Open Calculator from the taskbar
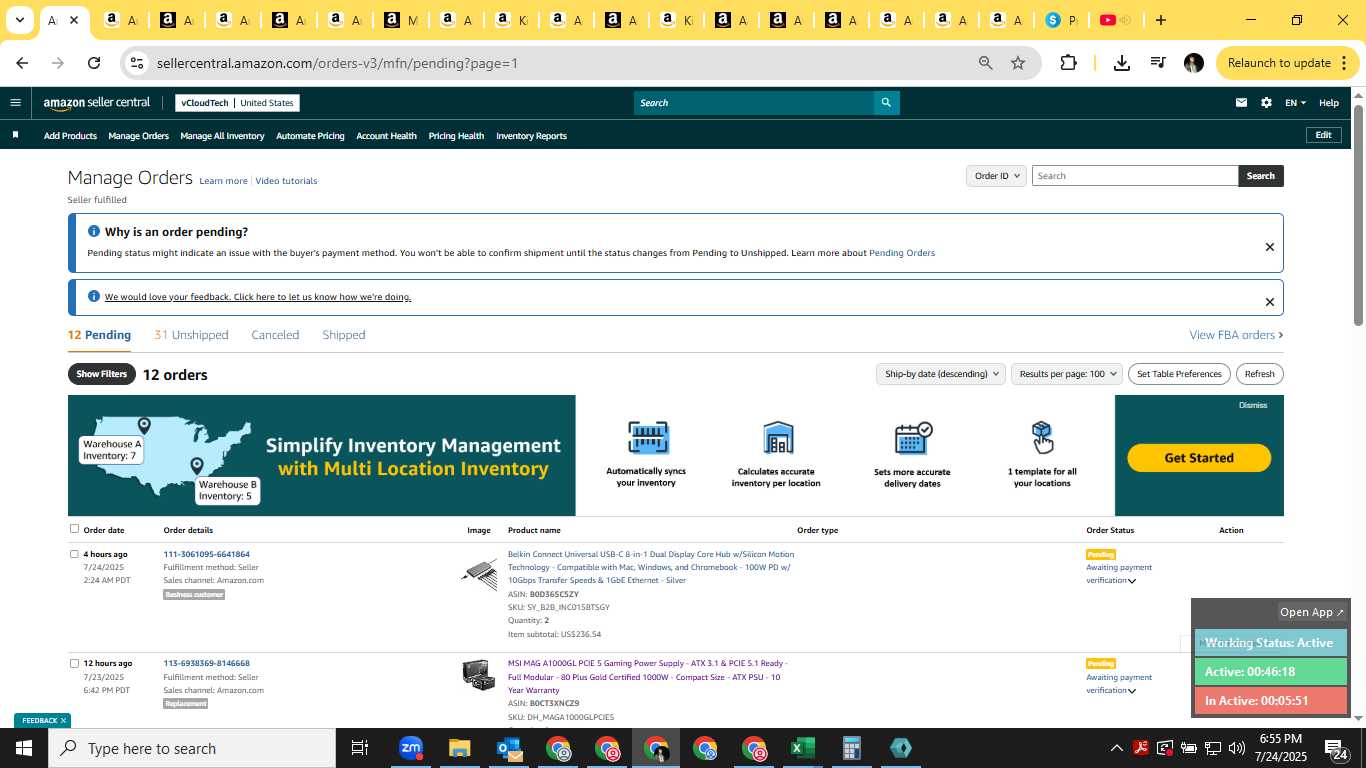The height and width of the screenshot is (768, 1366). (852, 748)
